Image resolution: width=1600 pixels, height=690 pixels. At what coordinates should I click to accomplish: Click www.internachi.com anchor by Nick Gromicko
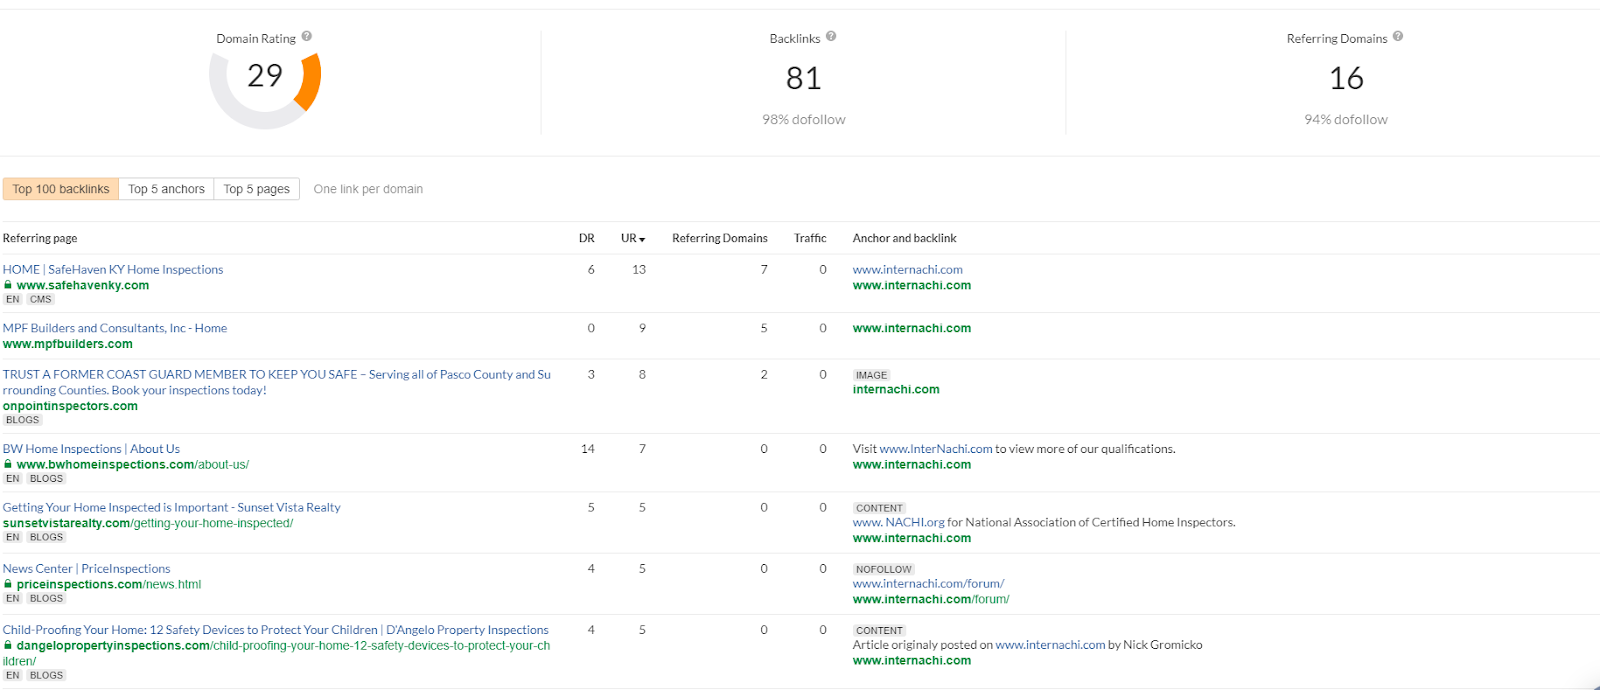1051,645
